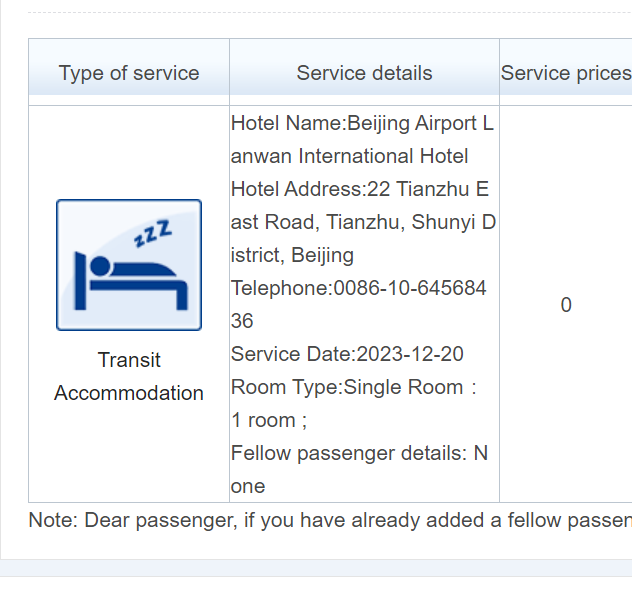Click the Service prices column header

(566, 73)
